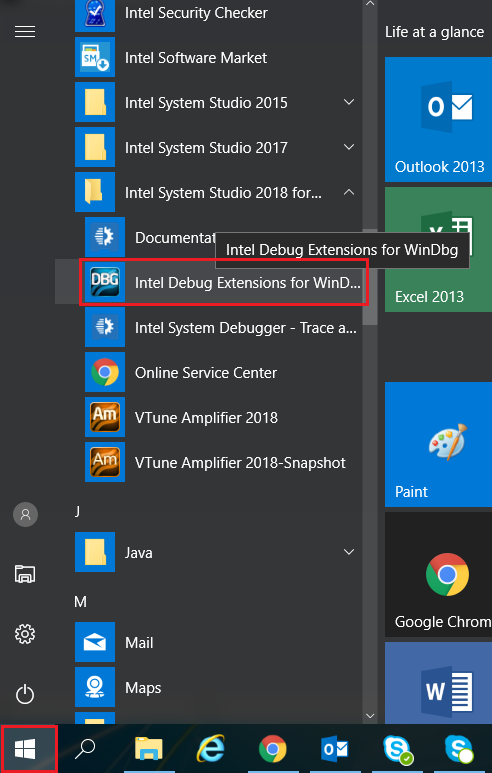Open the Maps app icon

click(95, 687)
